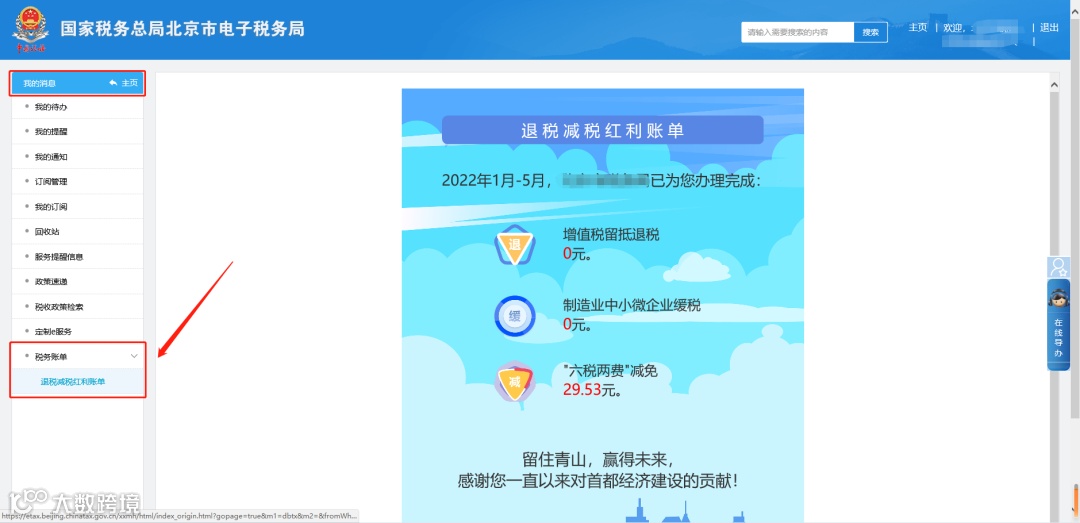Click 退出 to log out
The height and width of the screenshot is (523, 1080).
coord(1049,28)
